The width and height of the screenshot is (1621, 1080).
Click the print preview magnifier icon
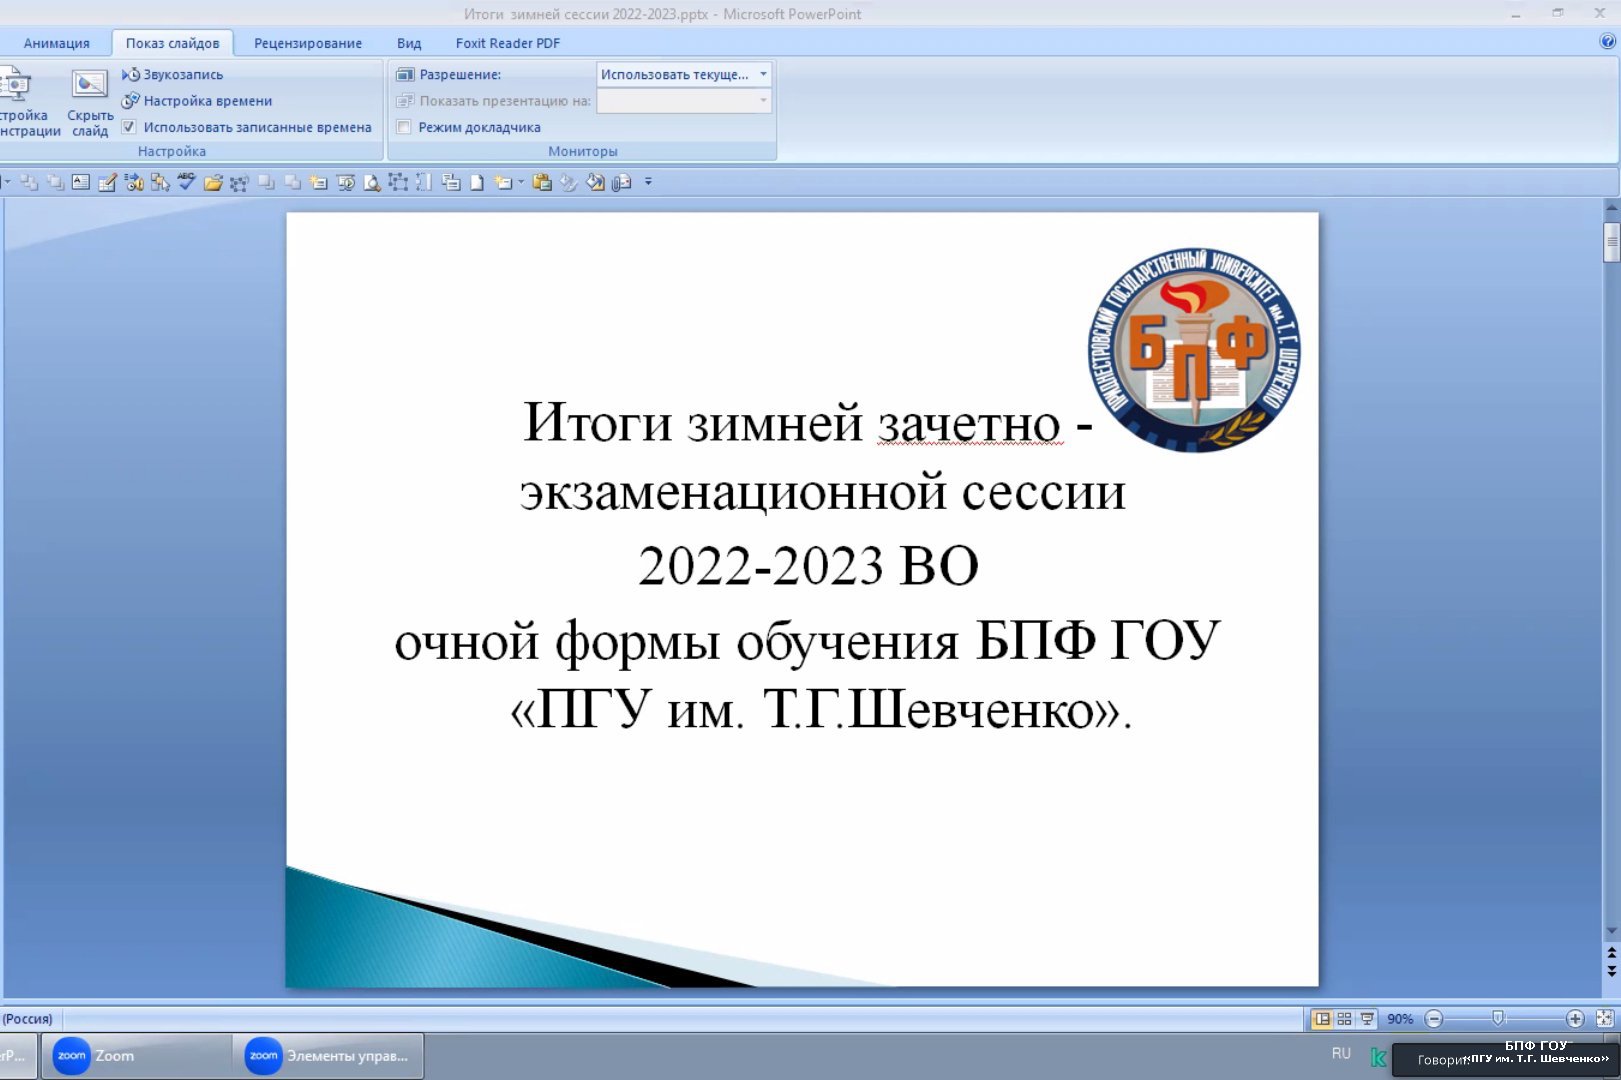tap(372, 182)
